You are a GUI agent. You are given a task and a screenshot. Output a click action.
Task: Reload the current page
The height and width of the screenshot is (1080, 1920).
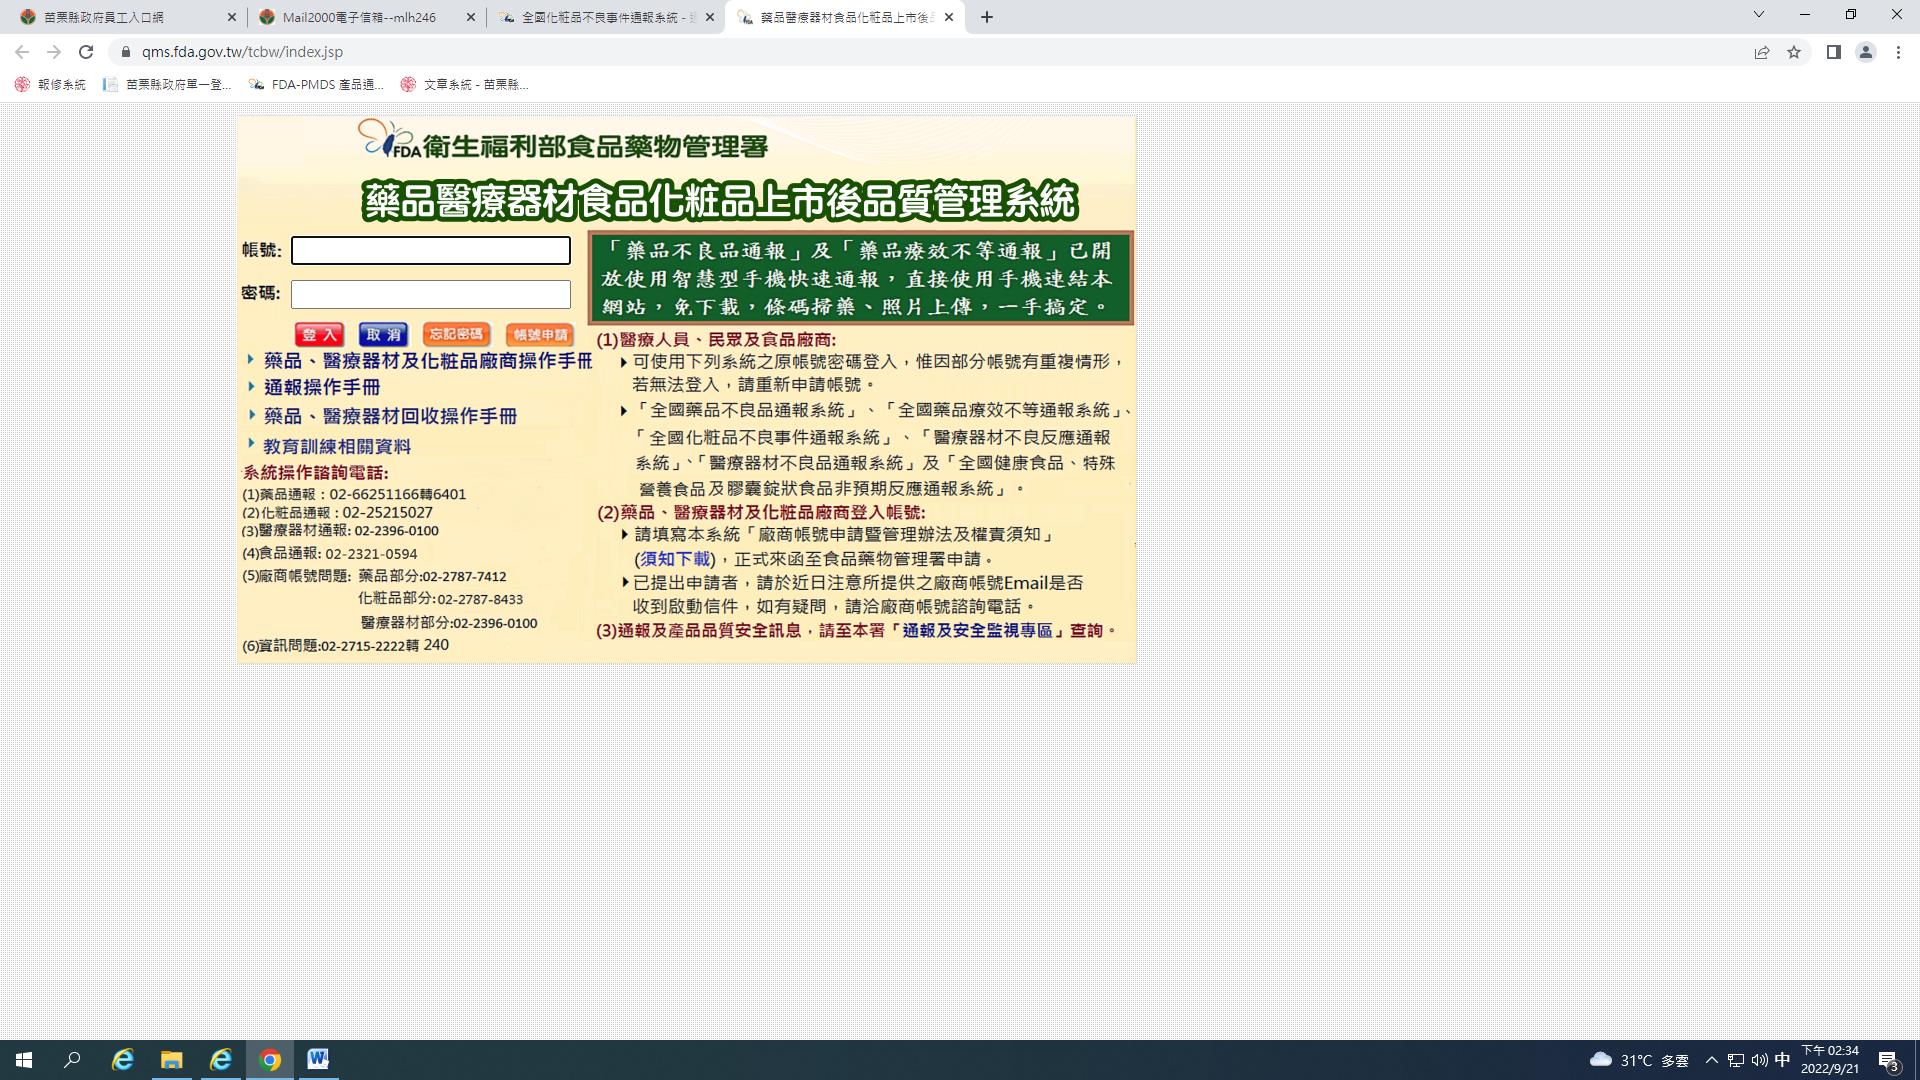[86, 52]
